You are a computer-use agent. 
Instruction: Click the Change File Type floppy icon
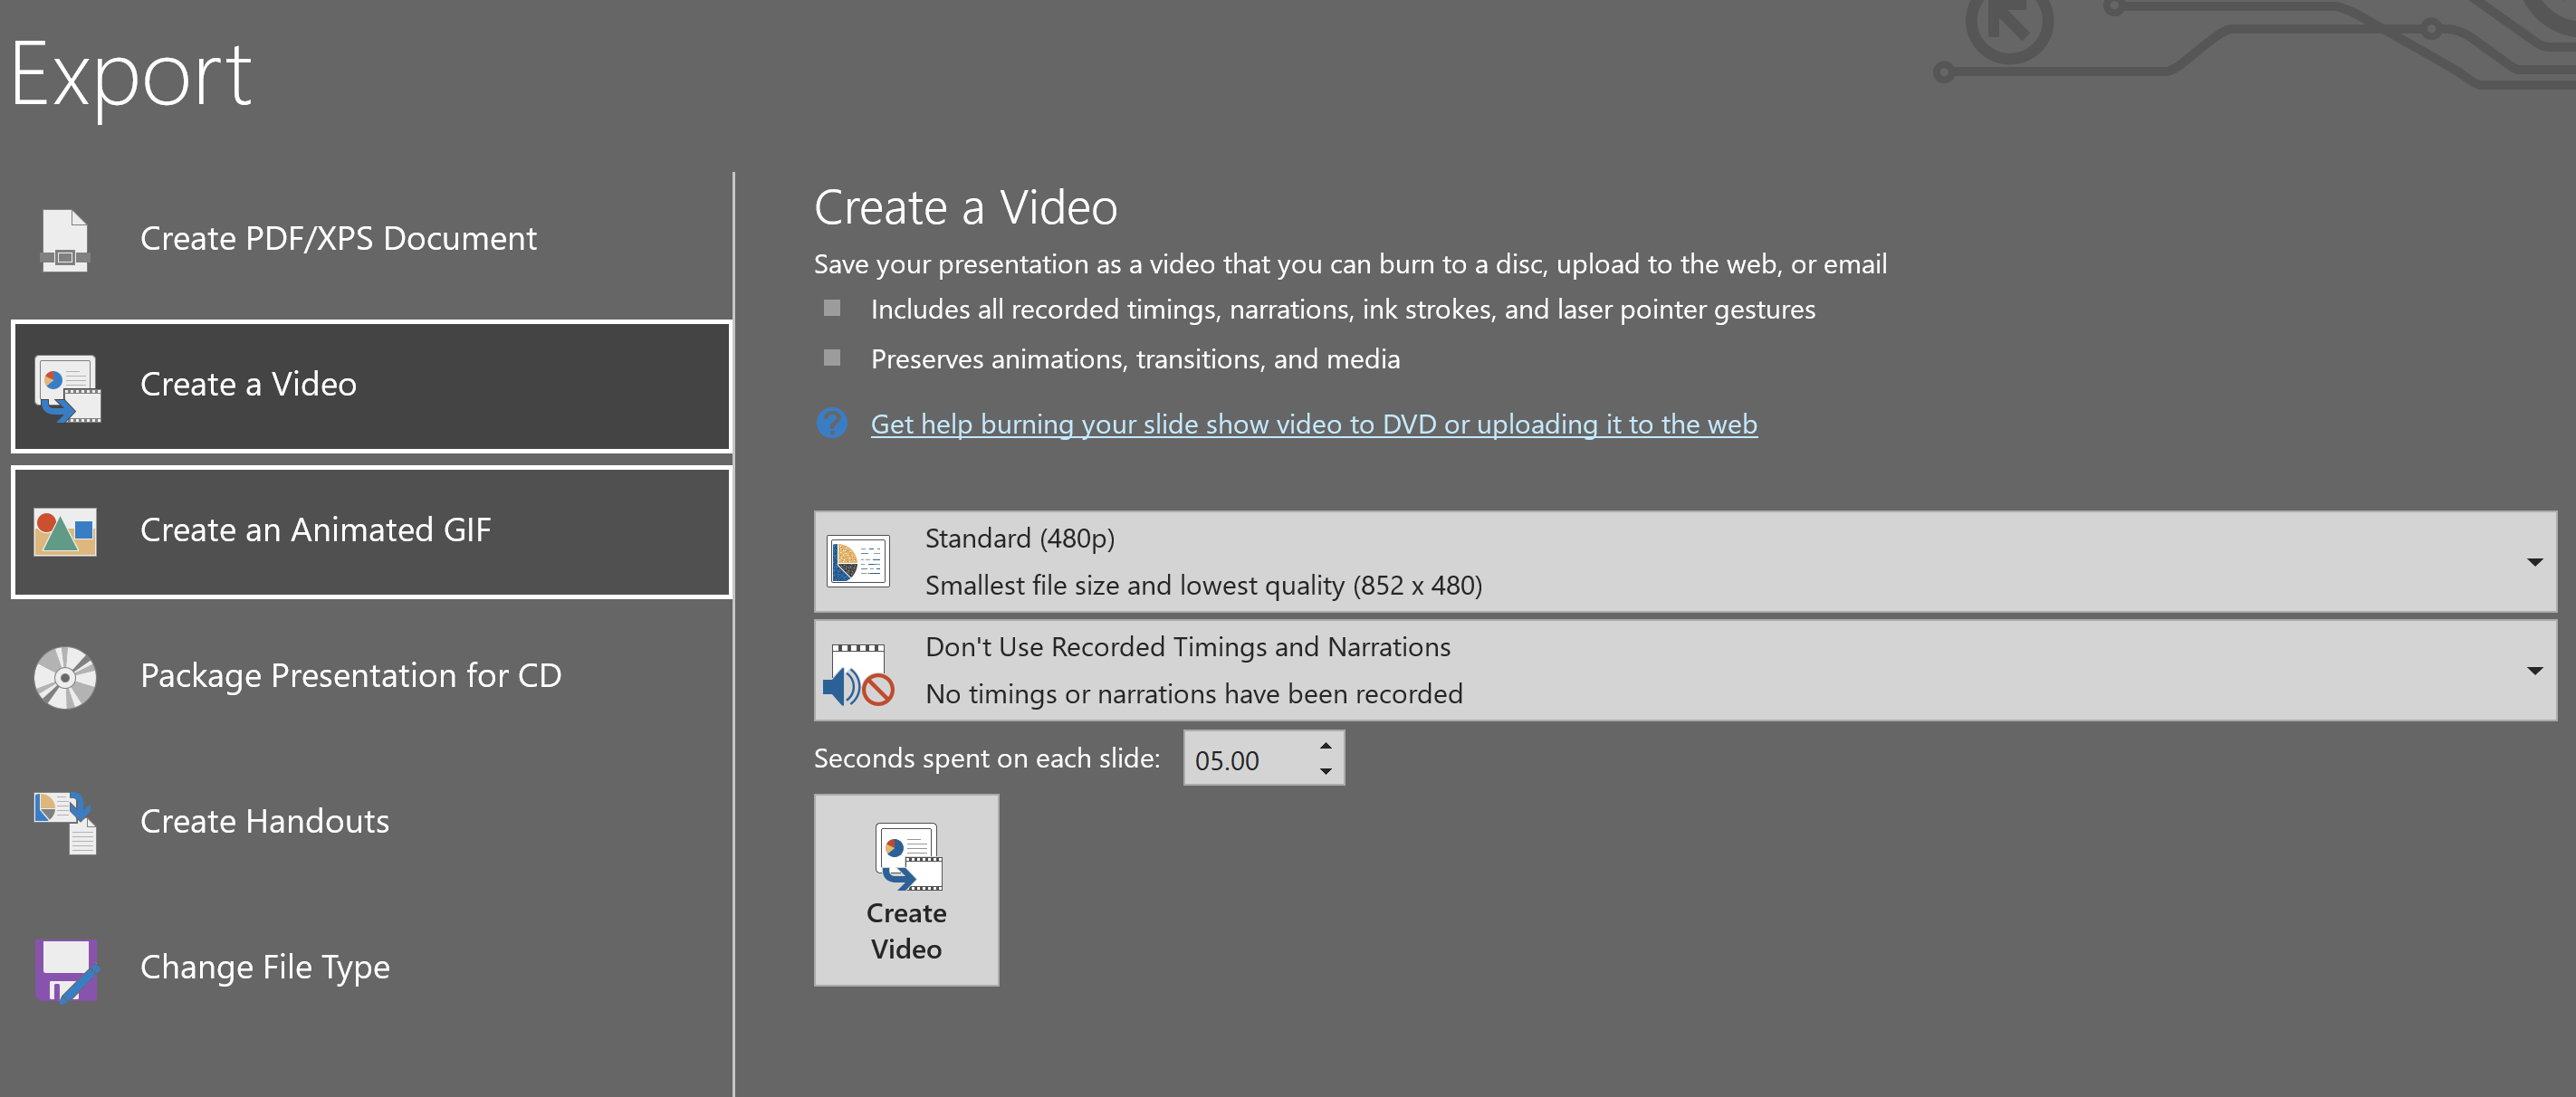tap(66, 969)
